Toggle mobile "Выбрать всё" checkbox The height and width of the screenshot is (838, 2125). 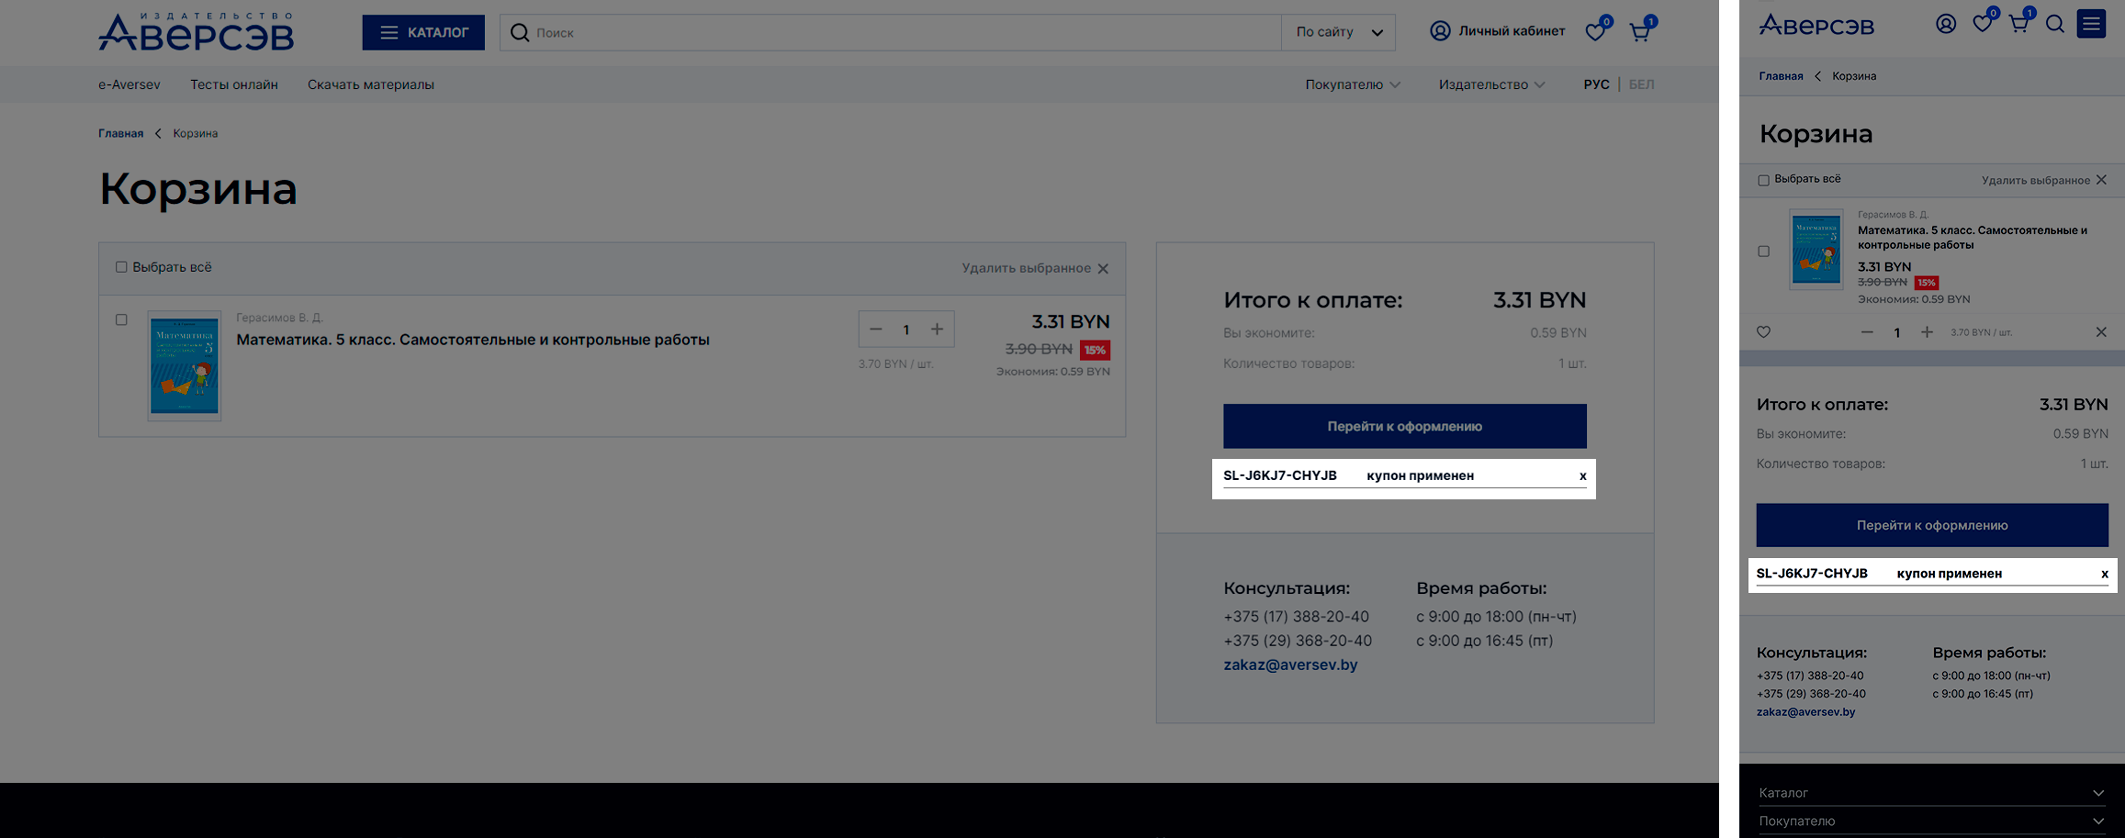click(1764, 180)
